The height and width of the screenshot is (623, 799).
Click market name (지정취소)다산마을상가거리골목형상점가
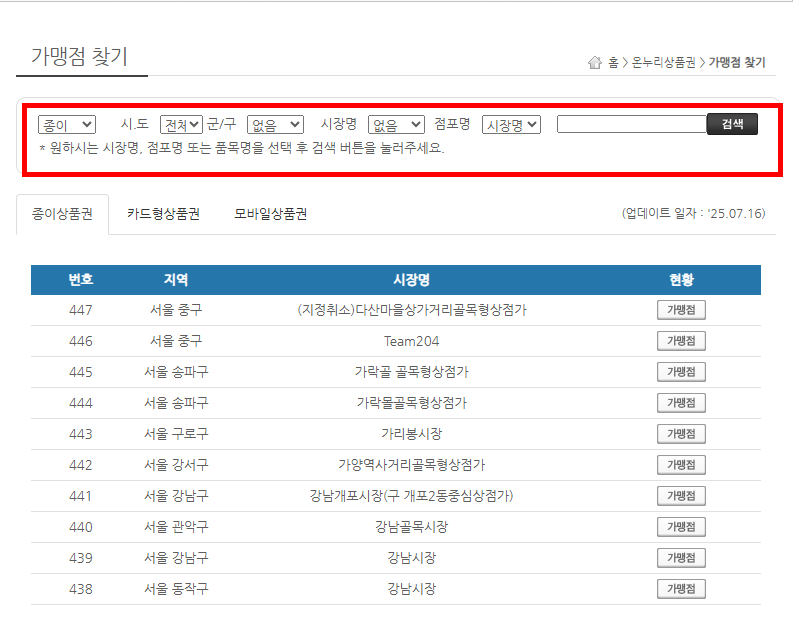click(411, 310)
